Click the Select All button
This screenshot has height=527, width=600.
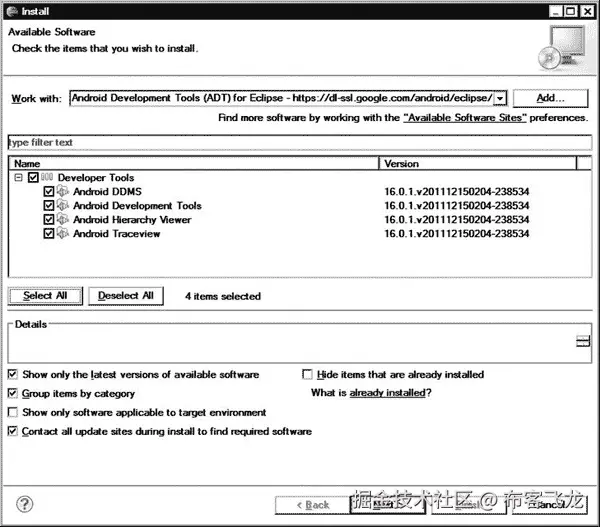tap(45, 296)
